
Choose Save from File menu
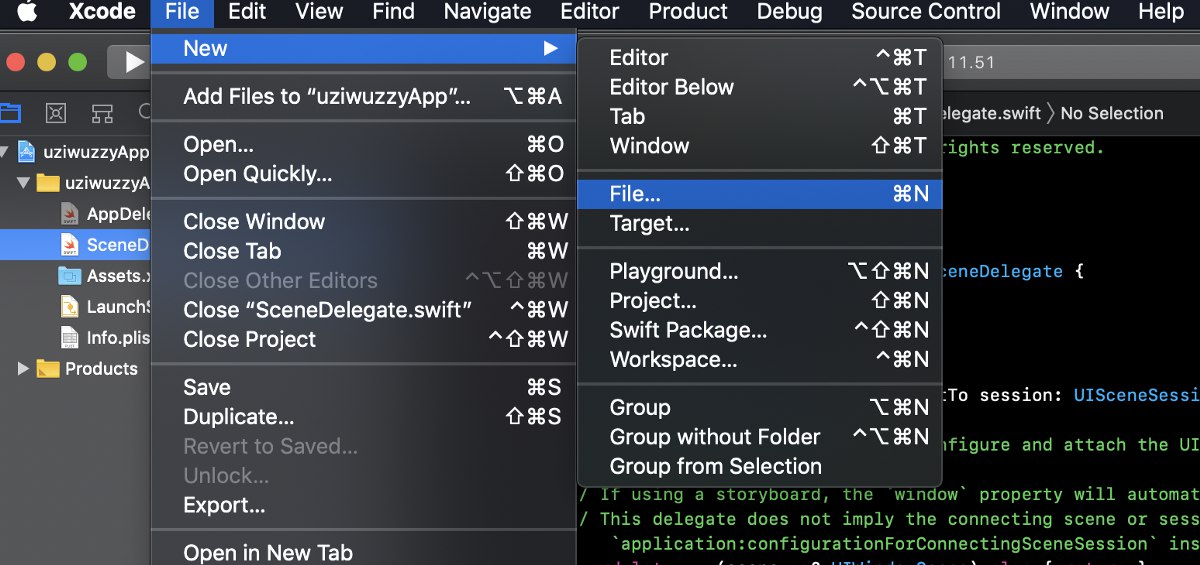pyautogui.click(x=363, y=387)
